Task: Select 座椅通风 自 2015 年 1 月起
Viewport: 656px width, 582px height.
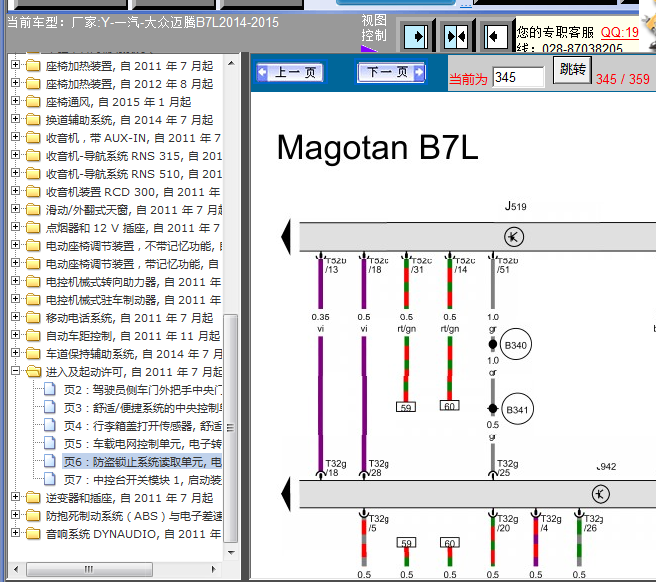Action: click(x=118, y=102)
